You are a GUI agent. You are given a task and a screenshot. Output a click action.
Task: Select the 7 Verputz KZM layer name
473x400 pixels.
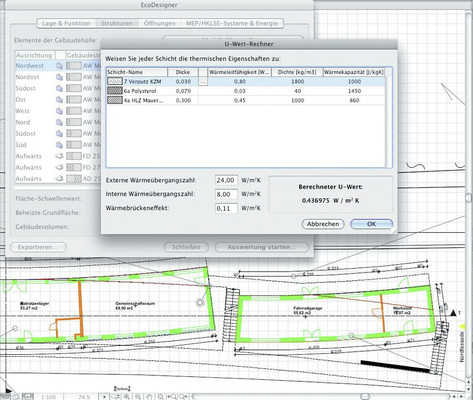(x=142, y=81)
